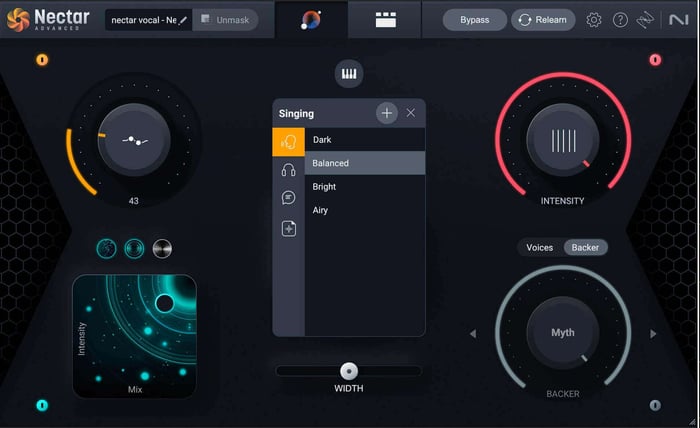This screenshot has height=428, width=700.
Task: Select the custom file-plus category icon
Action: [x=288, y=229]
